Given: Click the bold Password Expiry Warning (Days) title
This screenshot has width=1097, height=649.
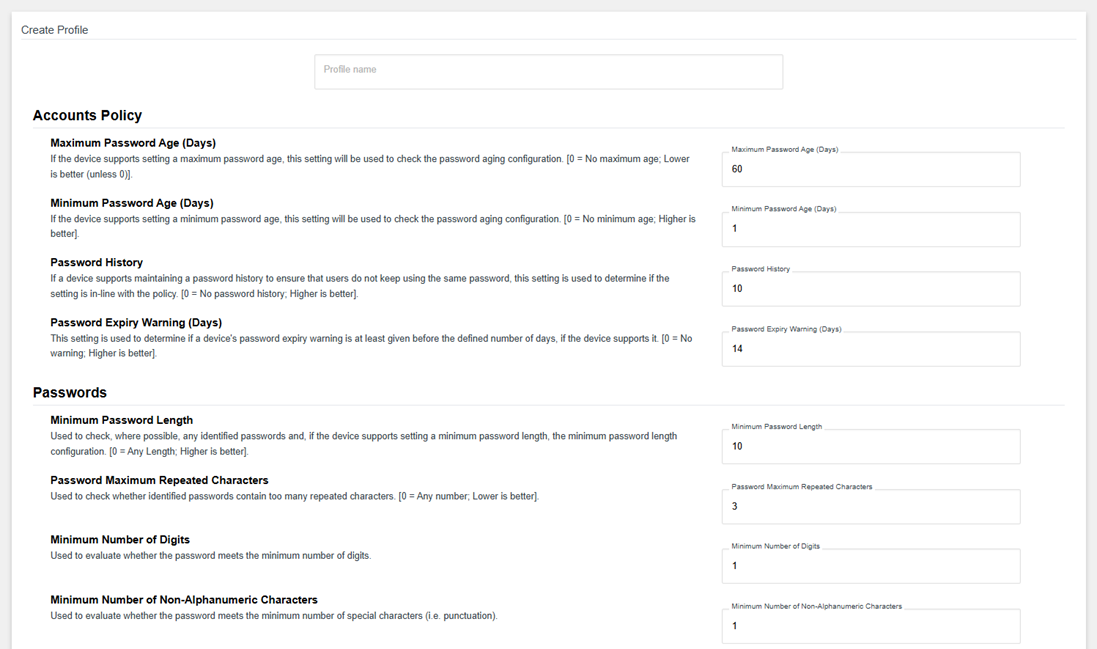Looking at the screenshot, I should [x=136, y=323].
